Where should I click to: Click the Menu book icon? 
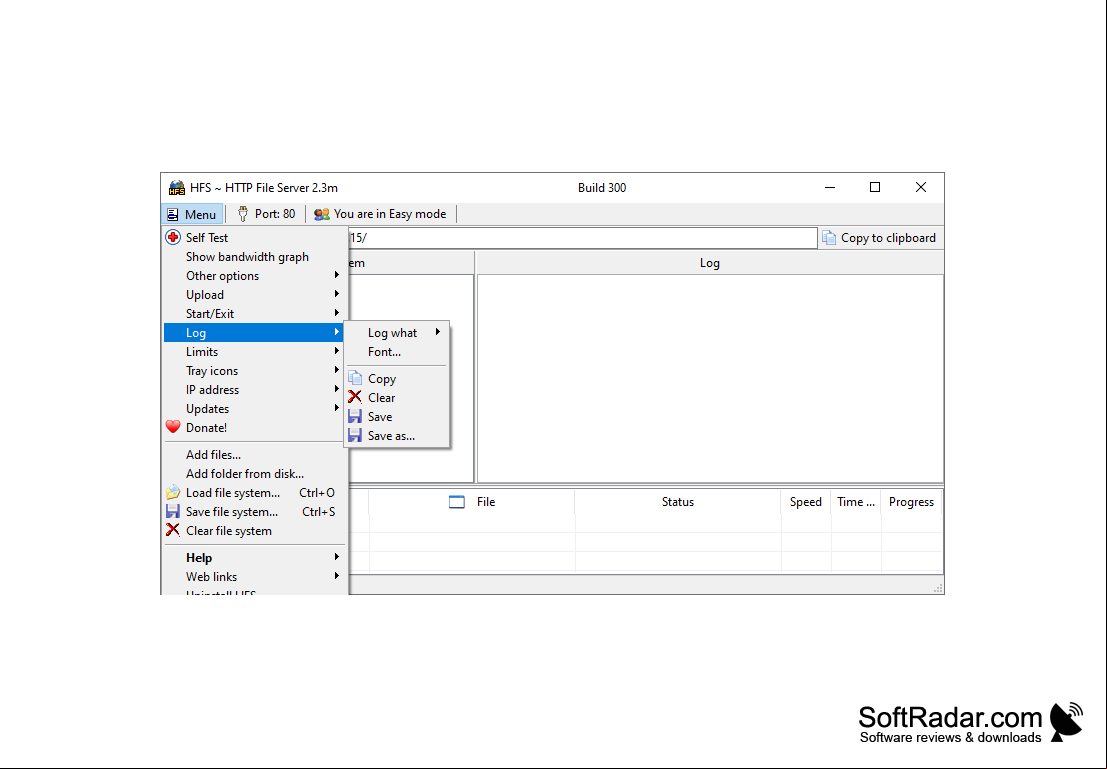(172, 214)
